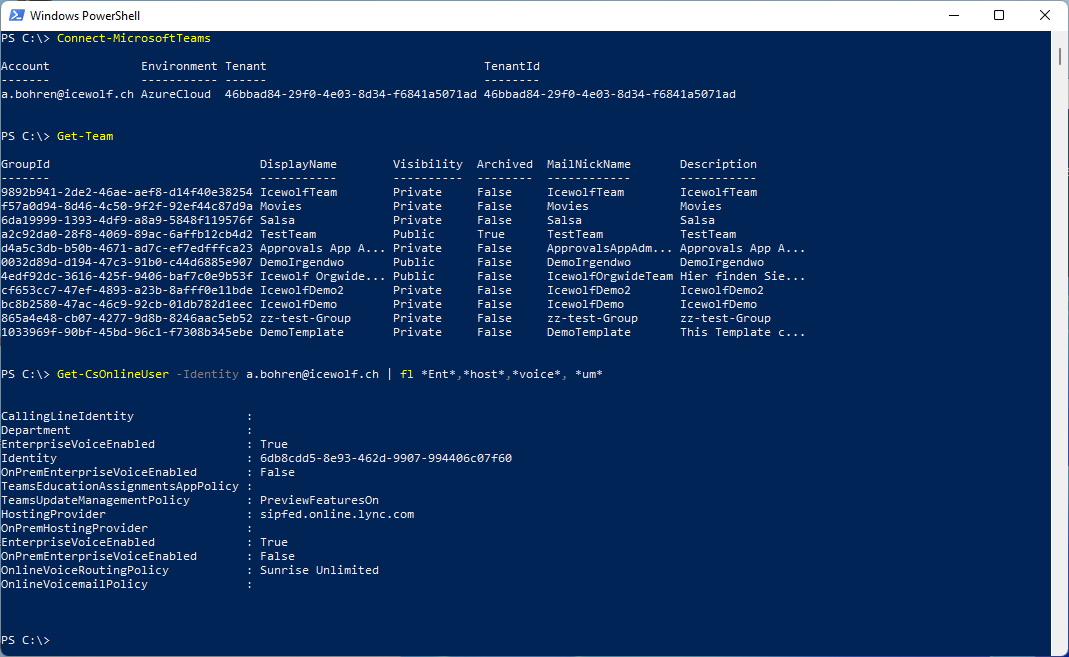Click the 'Hier finden Sie...' description
This screenshot has width=1069, height=657.
click(742, 276)
